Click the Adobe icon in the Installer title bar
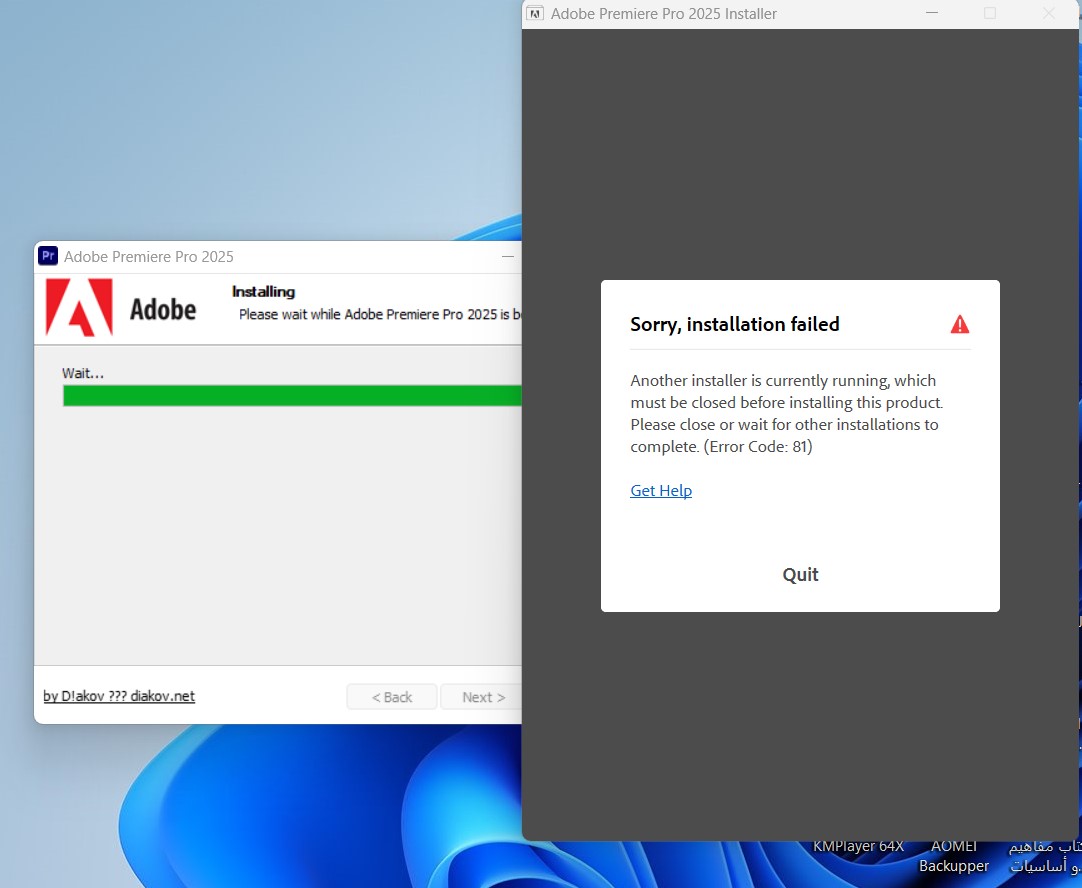 535,14
